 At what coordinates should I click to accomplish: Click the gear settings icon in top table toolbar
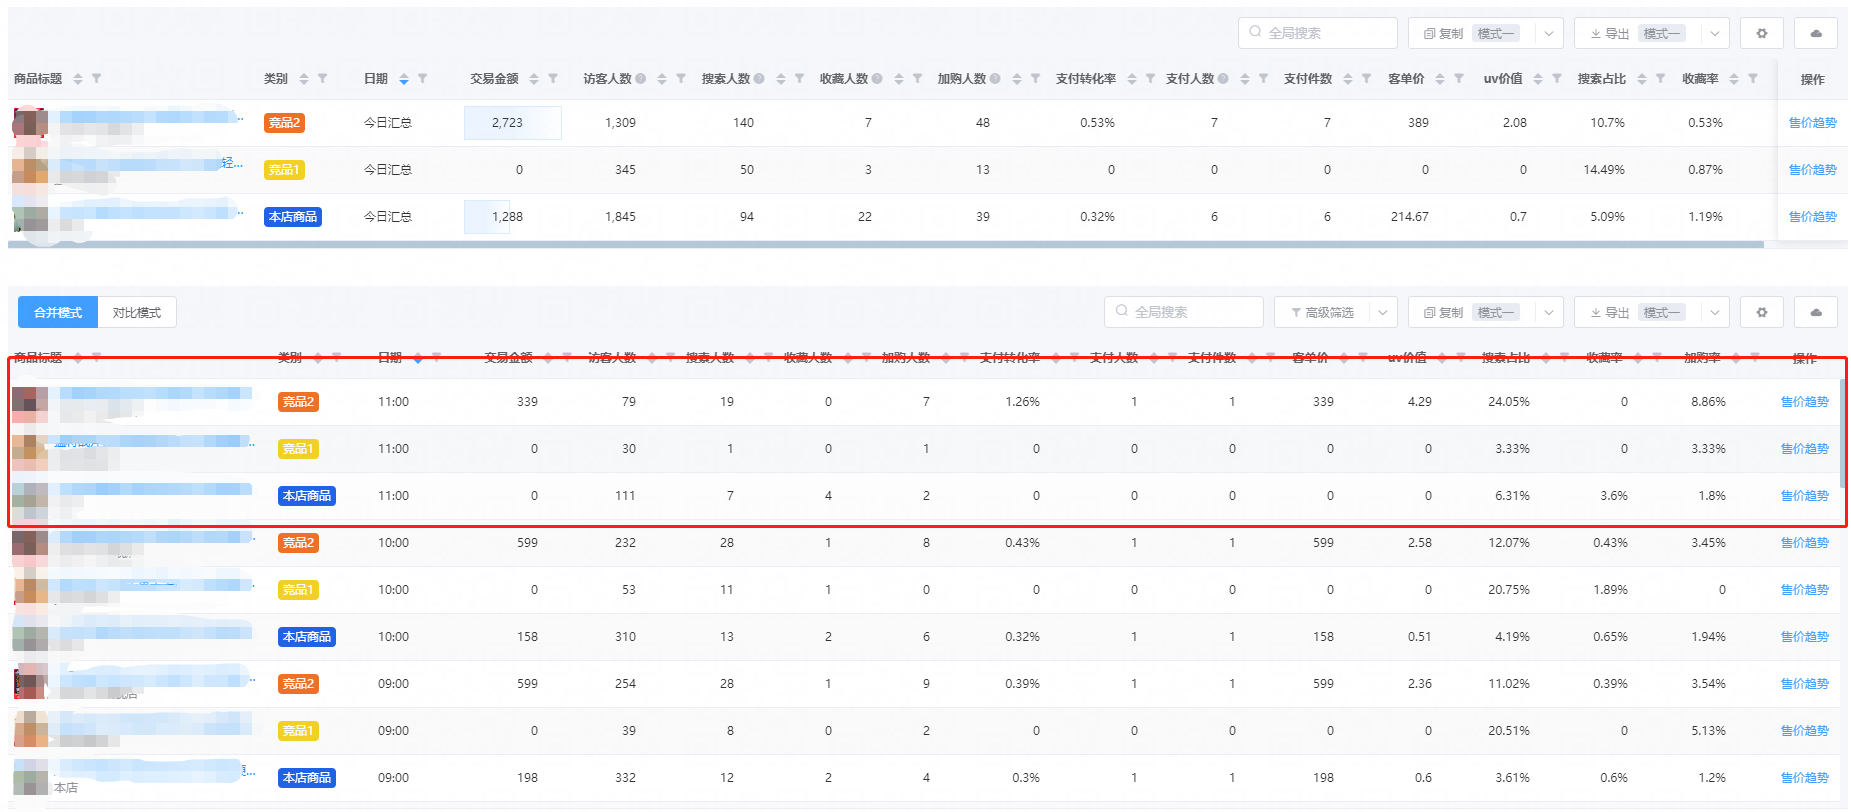click(x=1761, y=33)
